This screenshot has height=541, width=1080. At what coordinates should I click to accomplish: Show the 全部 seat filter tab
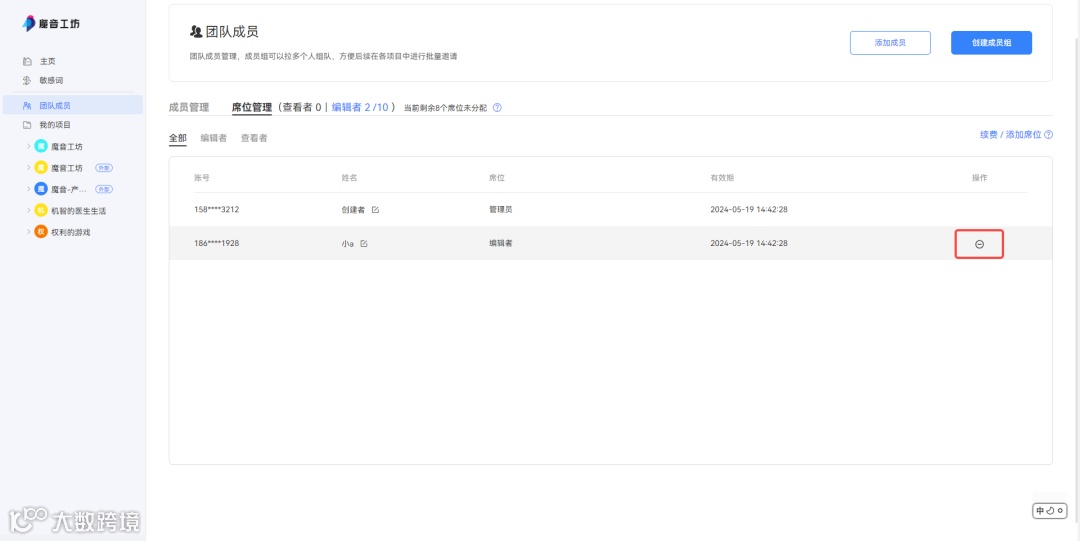point(178,138)
